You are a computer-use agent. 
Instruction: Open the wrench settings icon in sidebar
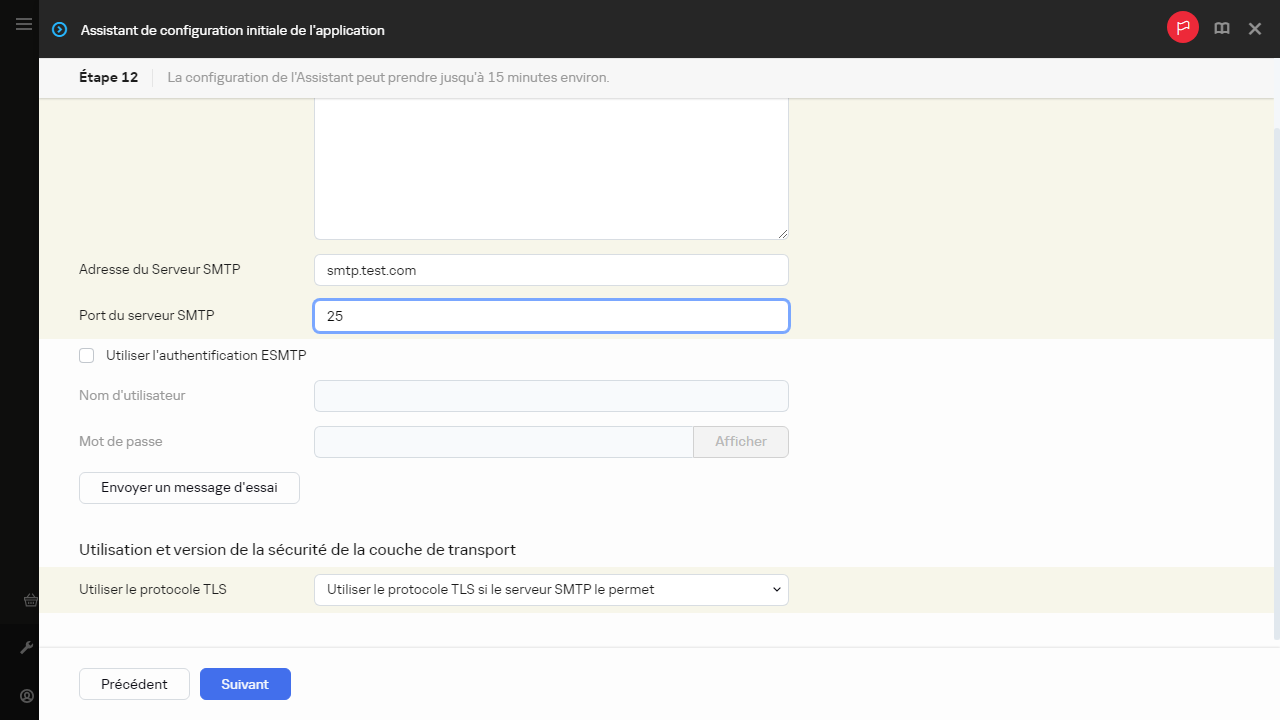[28, 648]
